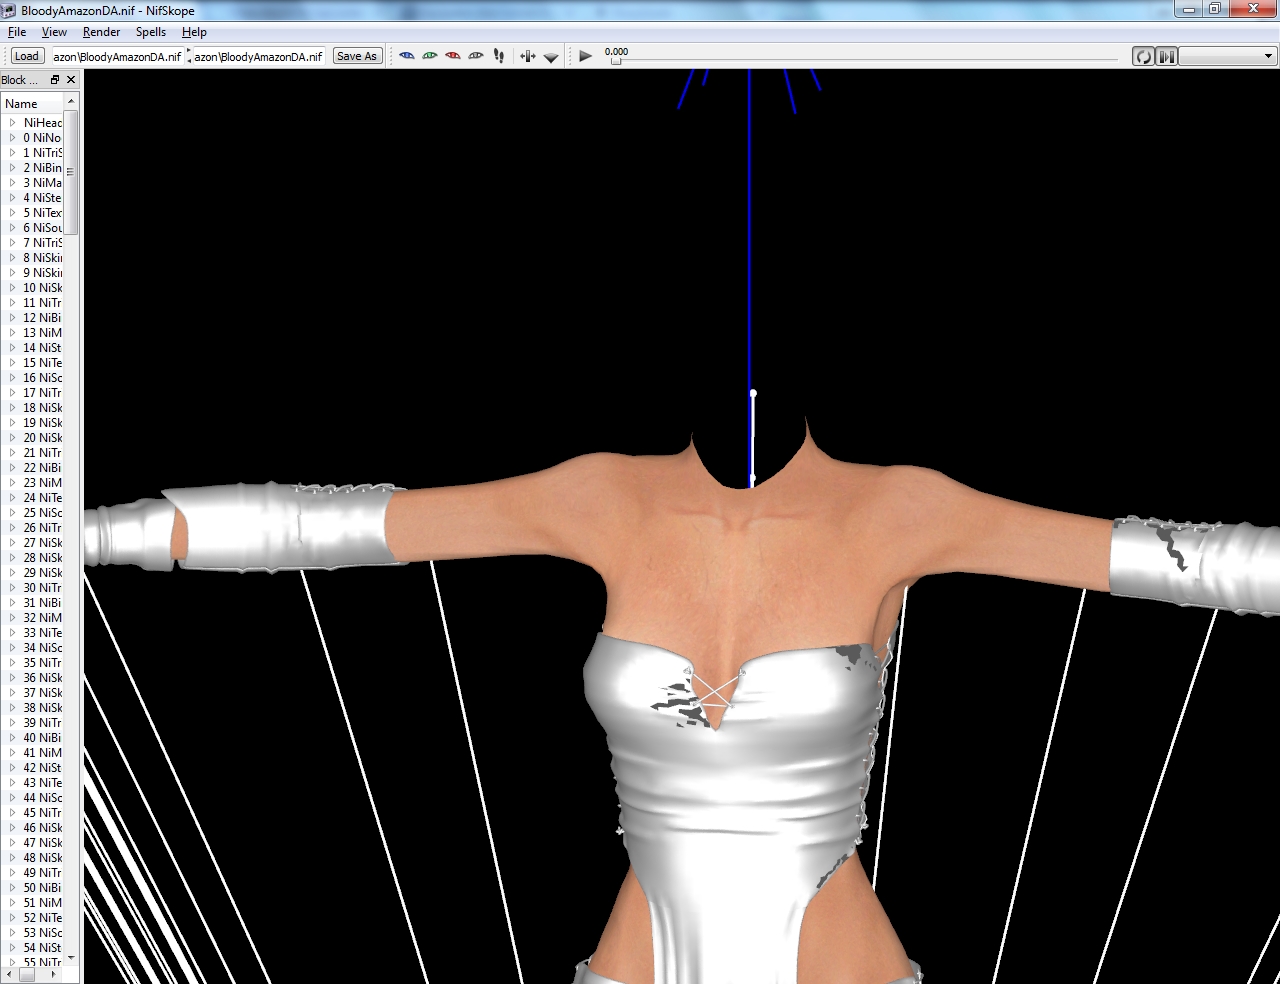Click the block list vertical scrollbar thumb
Screen dimensions: 1280x984
[x=71, y=172]
